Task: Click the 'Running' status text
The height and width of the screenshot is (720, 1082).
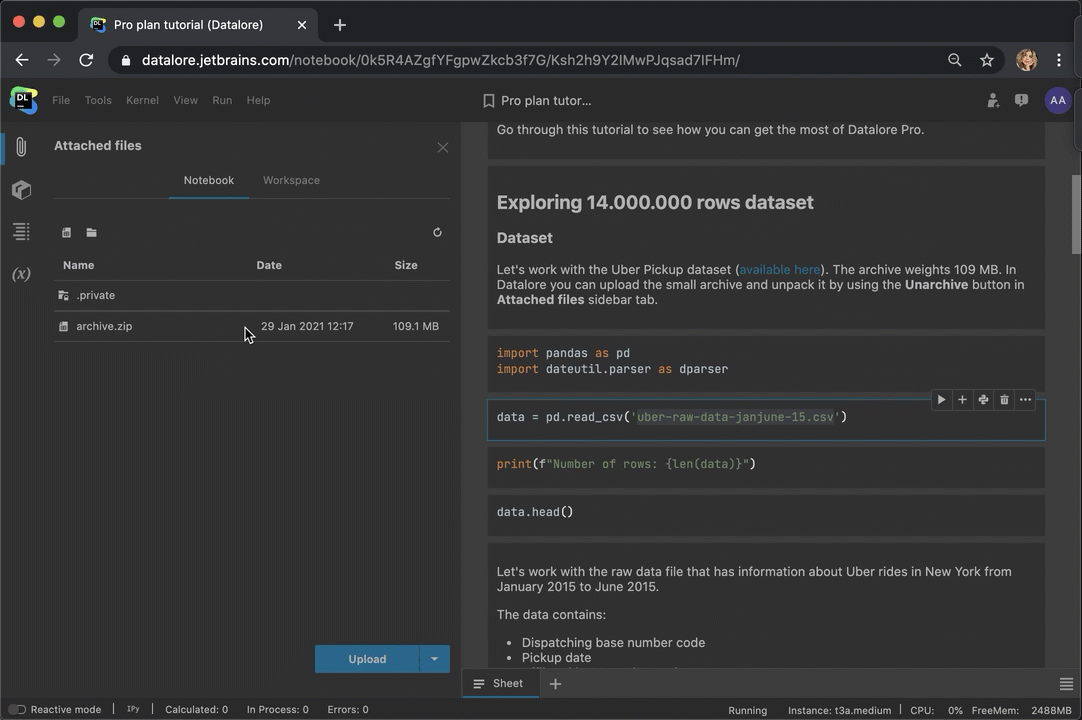Action: 747,710
